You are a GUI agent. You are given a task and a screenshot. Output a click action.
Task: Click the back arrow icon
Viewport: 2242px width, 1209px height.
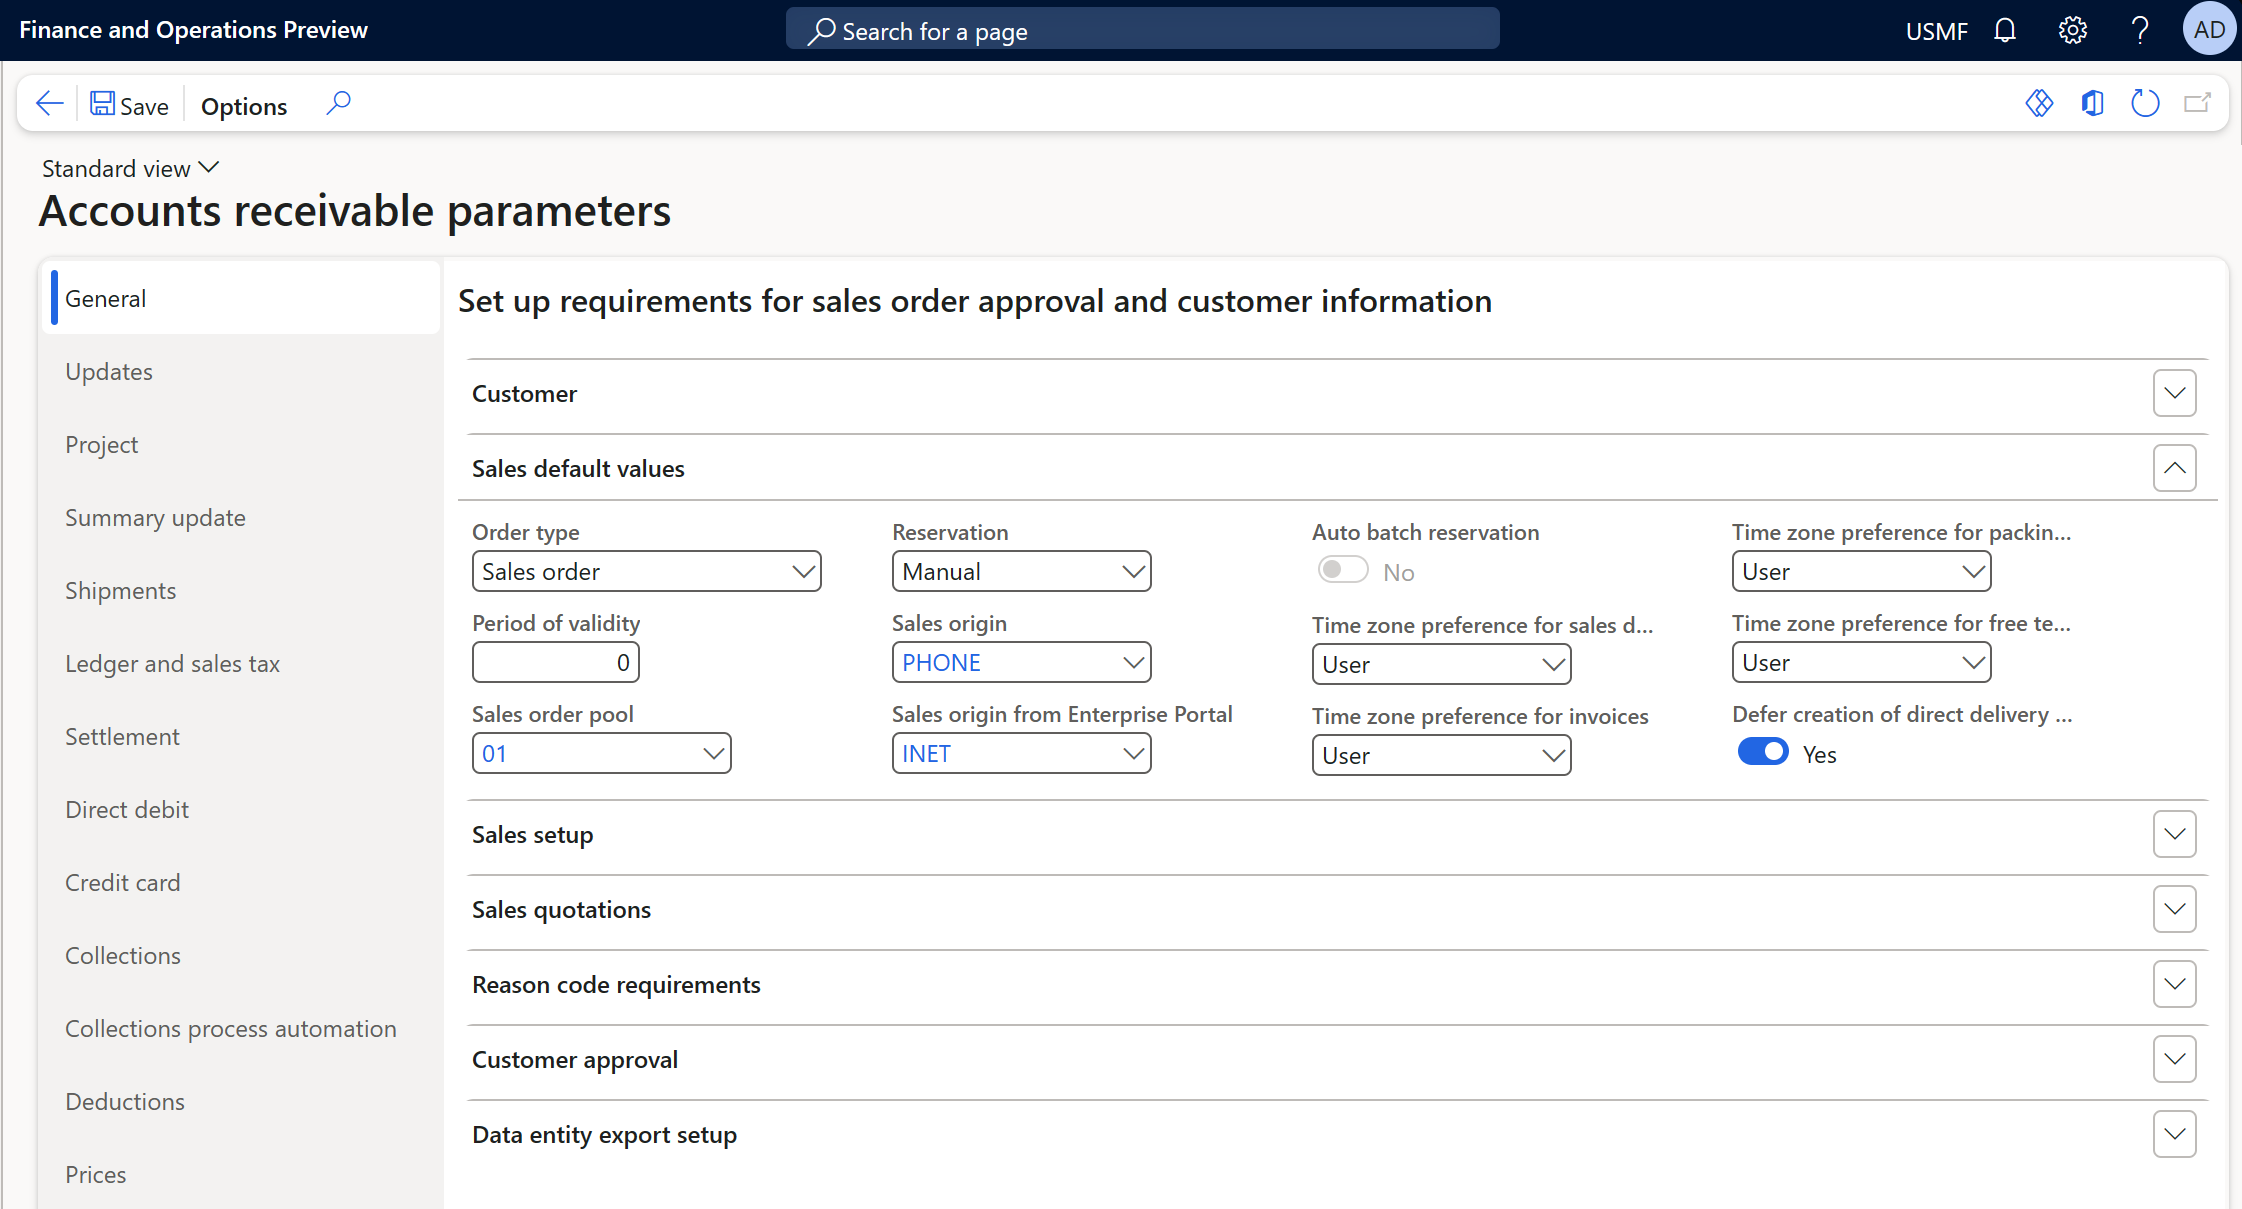(x=49, y=104)
